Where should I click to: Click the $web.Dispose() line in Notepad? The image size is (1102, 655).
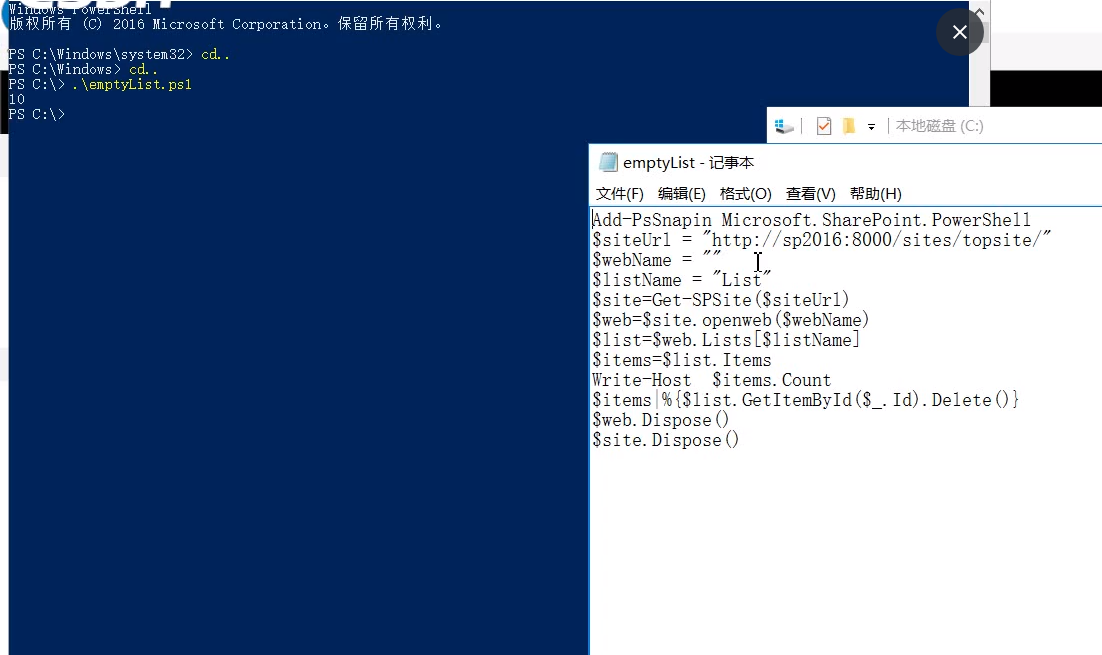(x=661, y=420)
